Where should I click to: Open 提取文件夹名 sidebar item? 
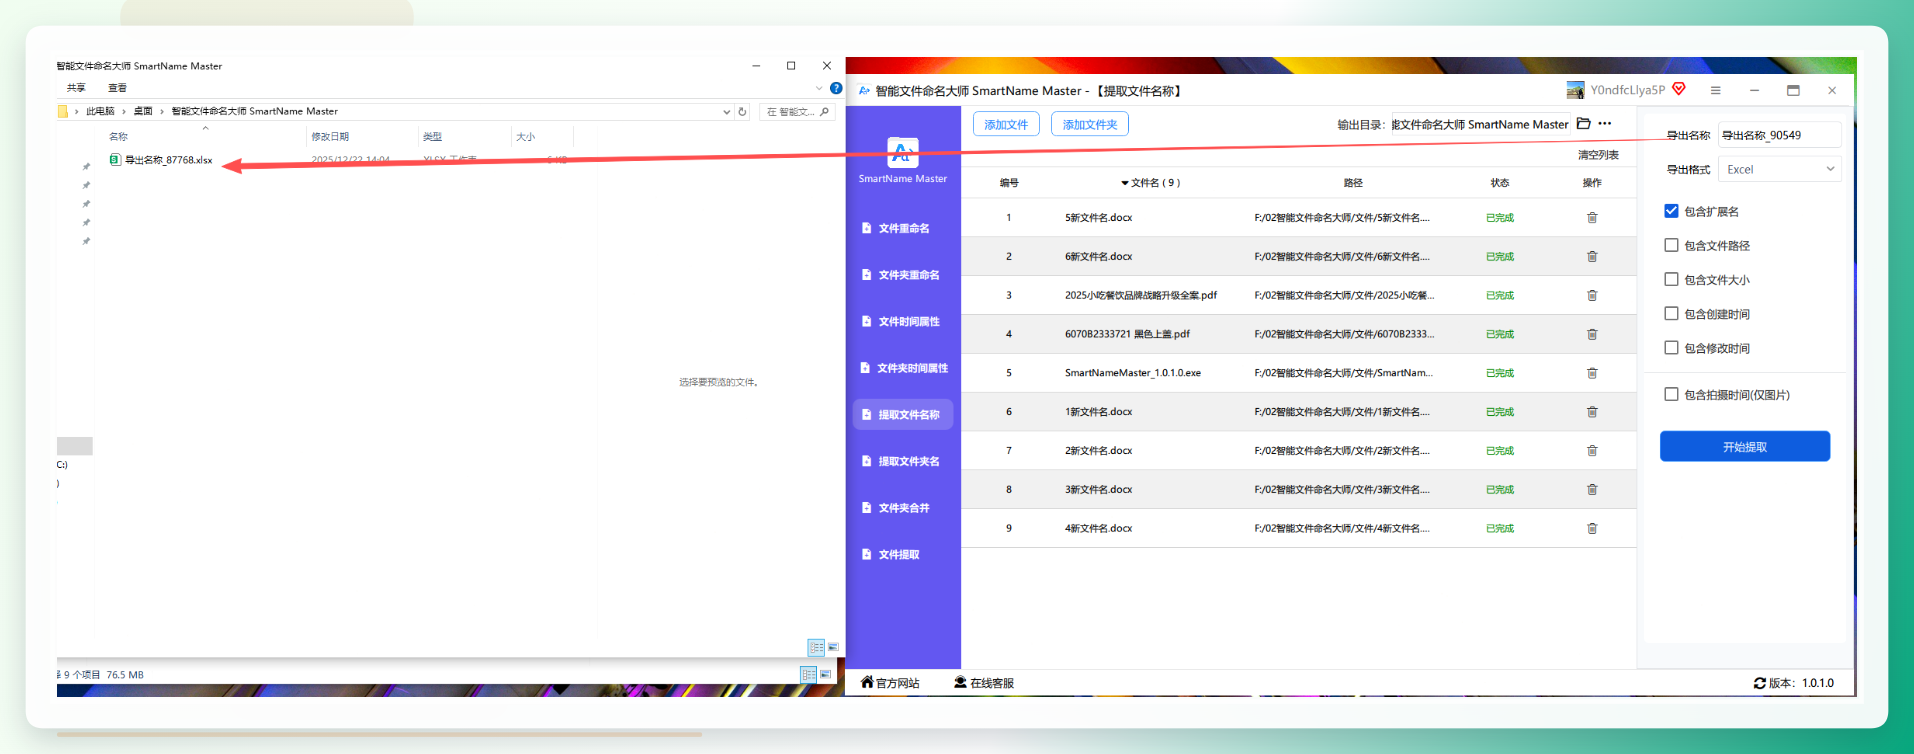point(903,461)
